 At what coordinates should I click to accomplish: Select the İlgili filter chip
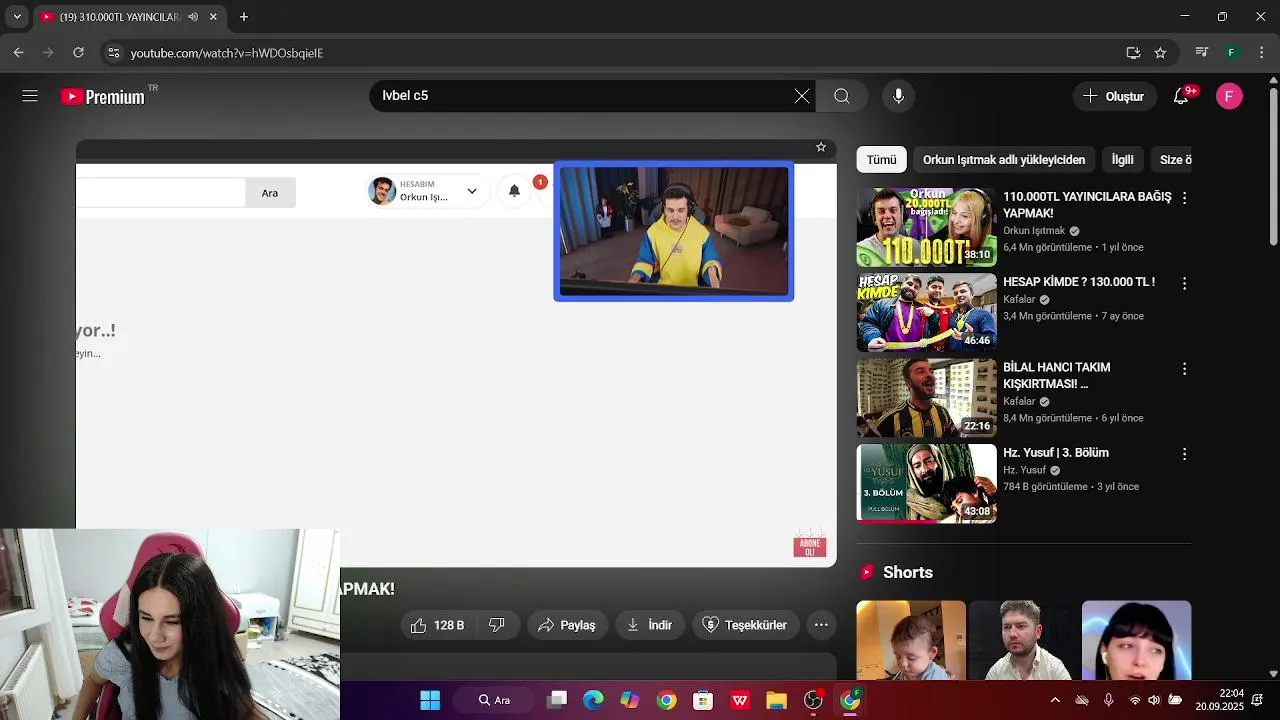coord(1122,160)
